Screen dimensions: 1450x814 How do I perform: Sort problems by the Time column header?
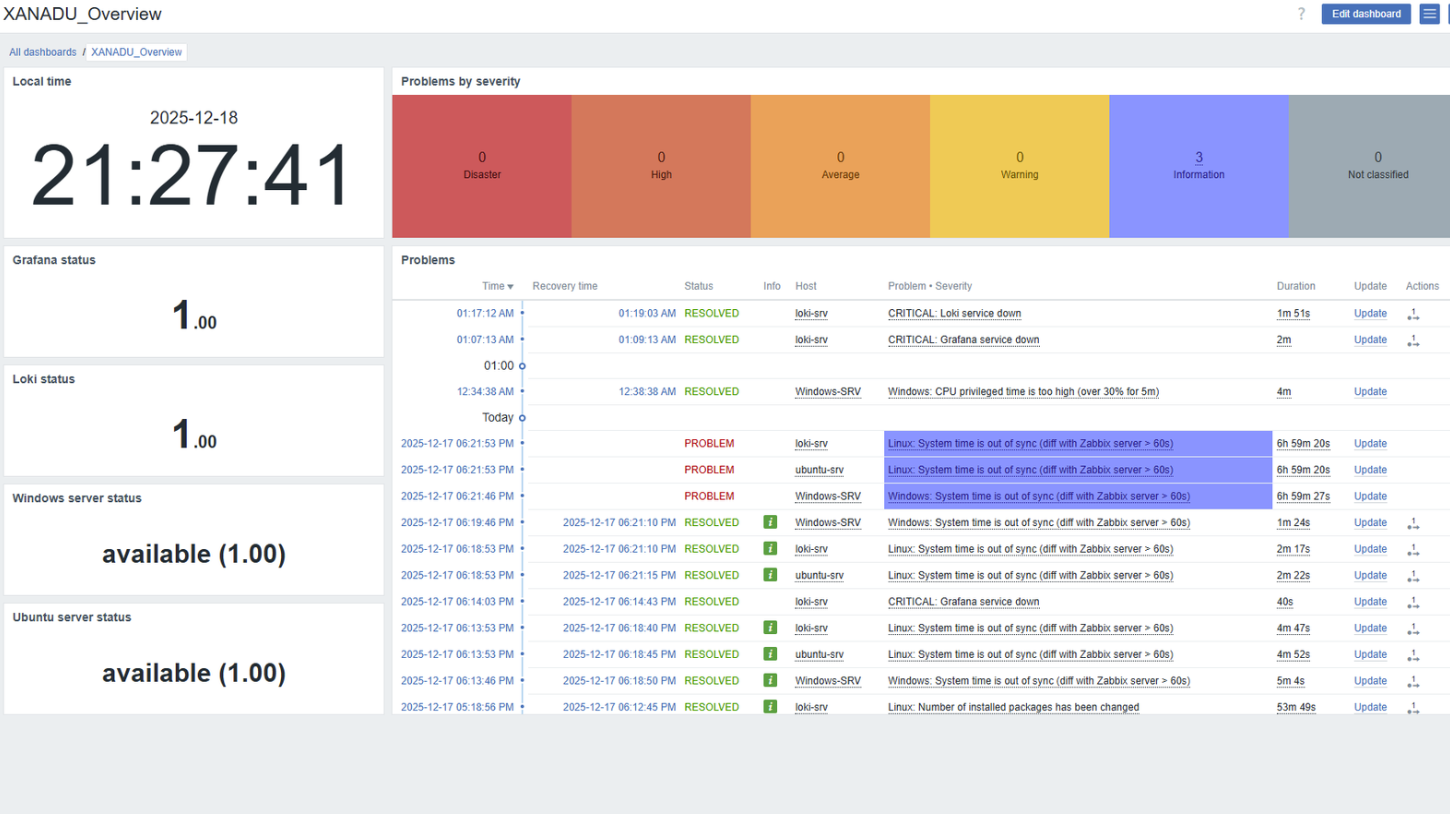[x=497, y=286]
